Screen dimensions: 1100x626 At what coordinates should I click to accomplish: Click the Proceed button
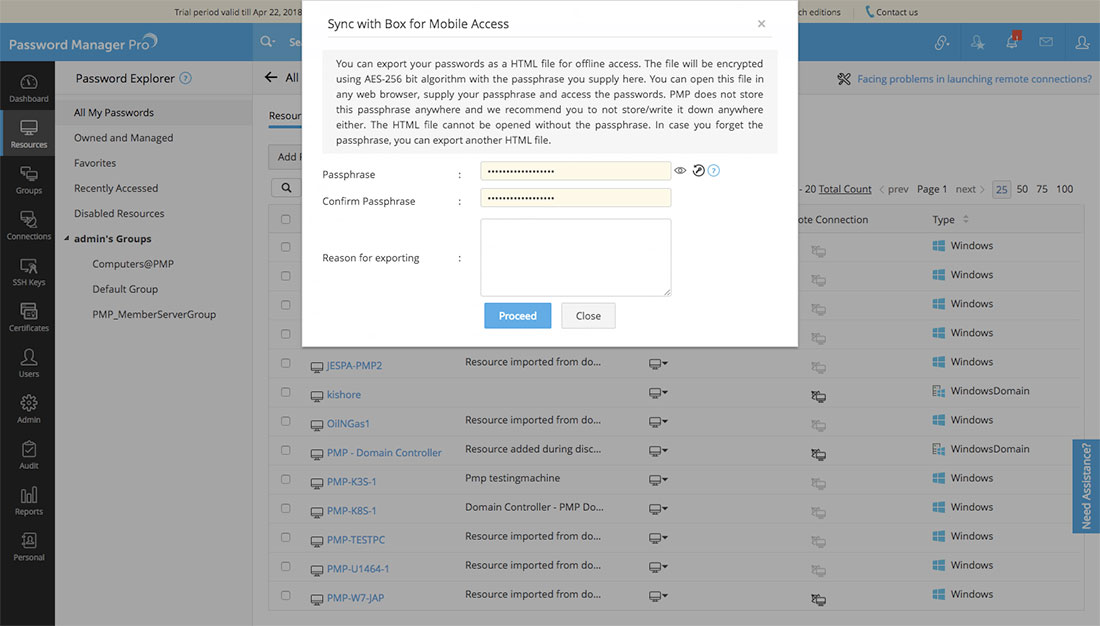(x=518, y=316)
